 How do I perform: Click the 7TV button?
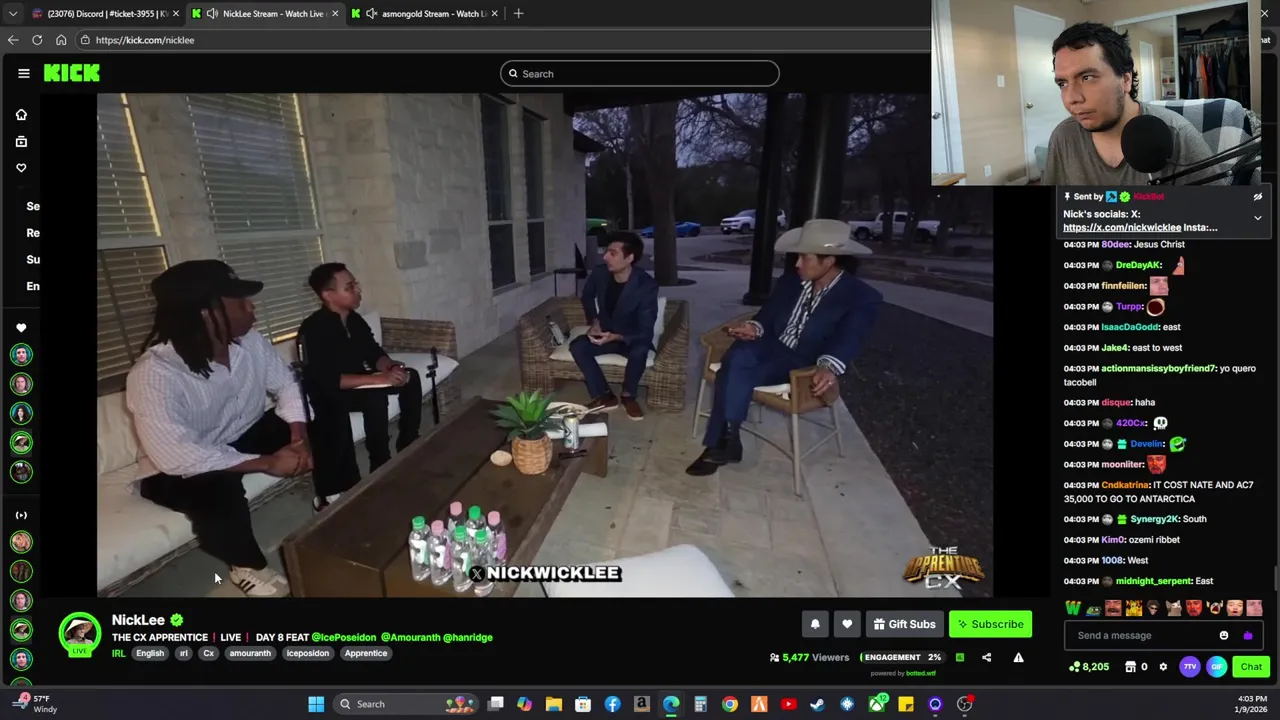[x=1190, y=666]
